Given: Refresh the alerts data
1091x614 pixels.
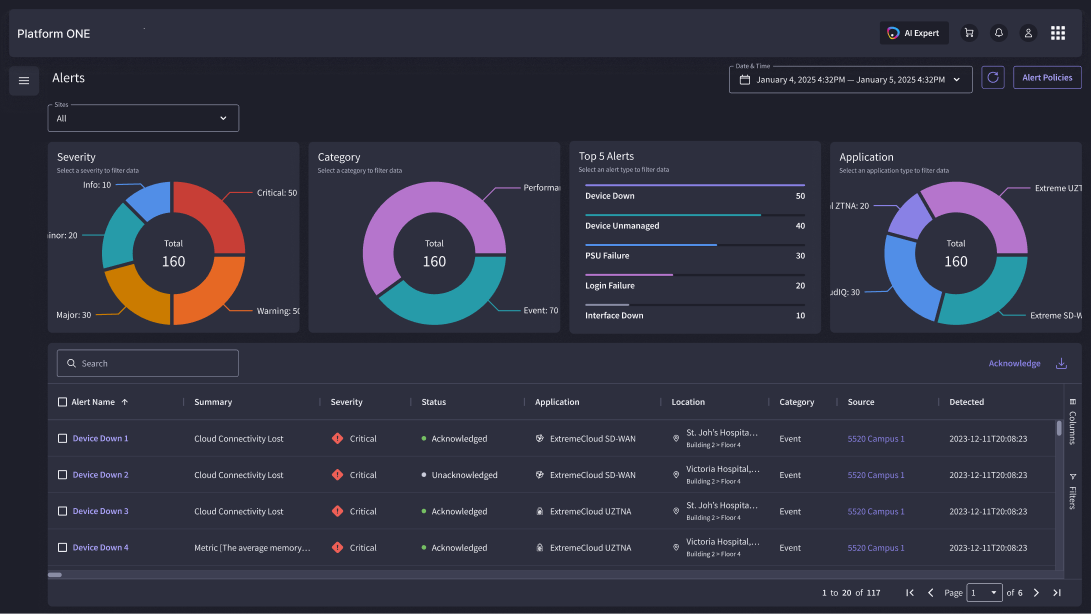Looking at the screenshot, I should tap(993, 77).
